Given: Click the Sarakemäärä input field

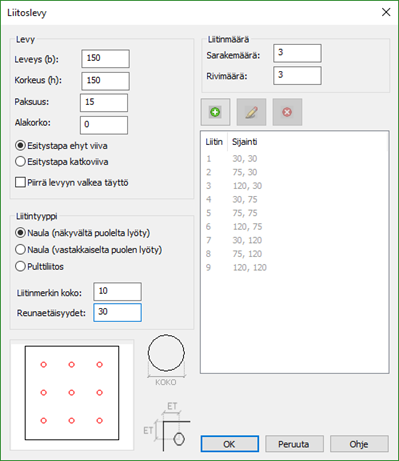Looking at the screenshot, I should click(x=297, y=53).
